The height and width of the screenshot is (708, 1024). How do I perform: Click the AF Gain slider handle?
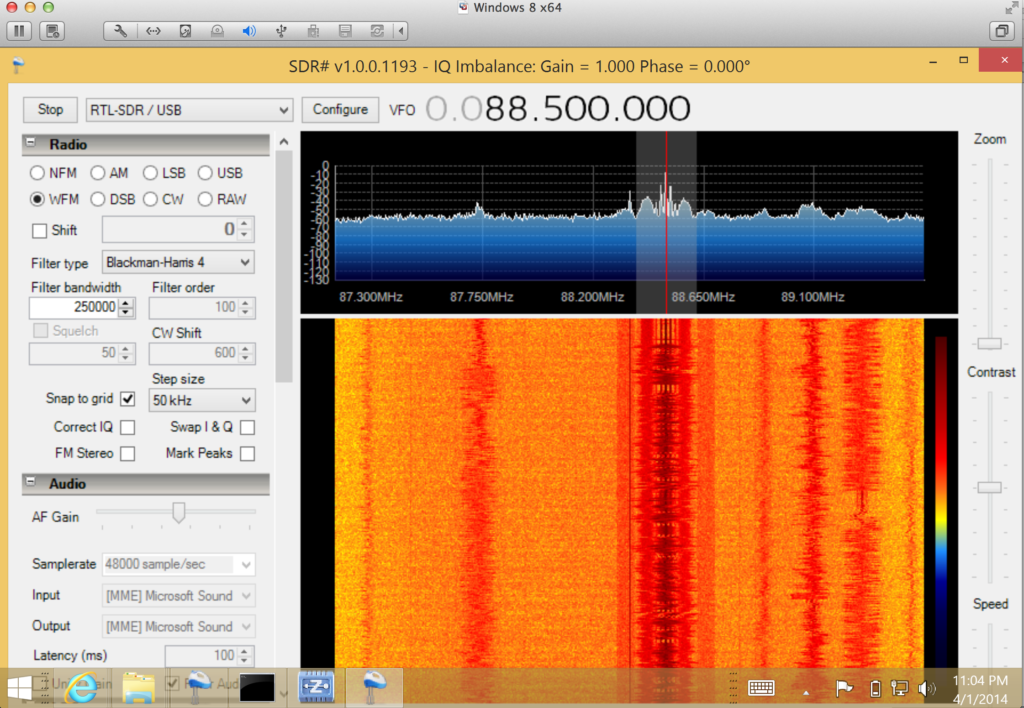click(x=178, y=513)
